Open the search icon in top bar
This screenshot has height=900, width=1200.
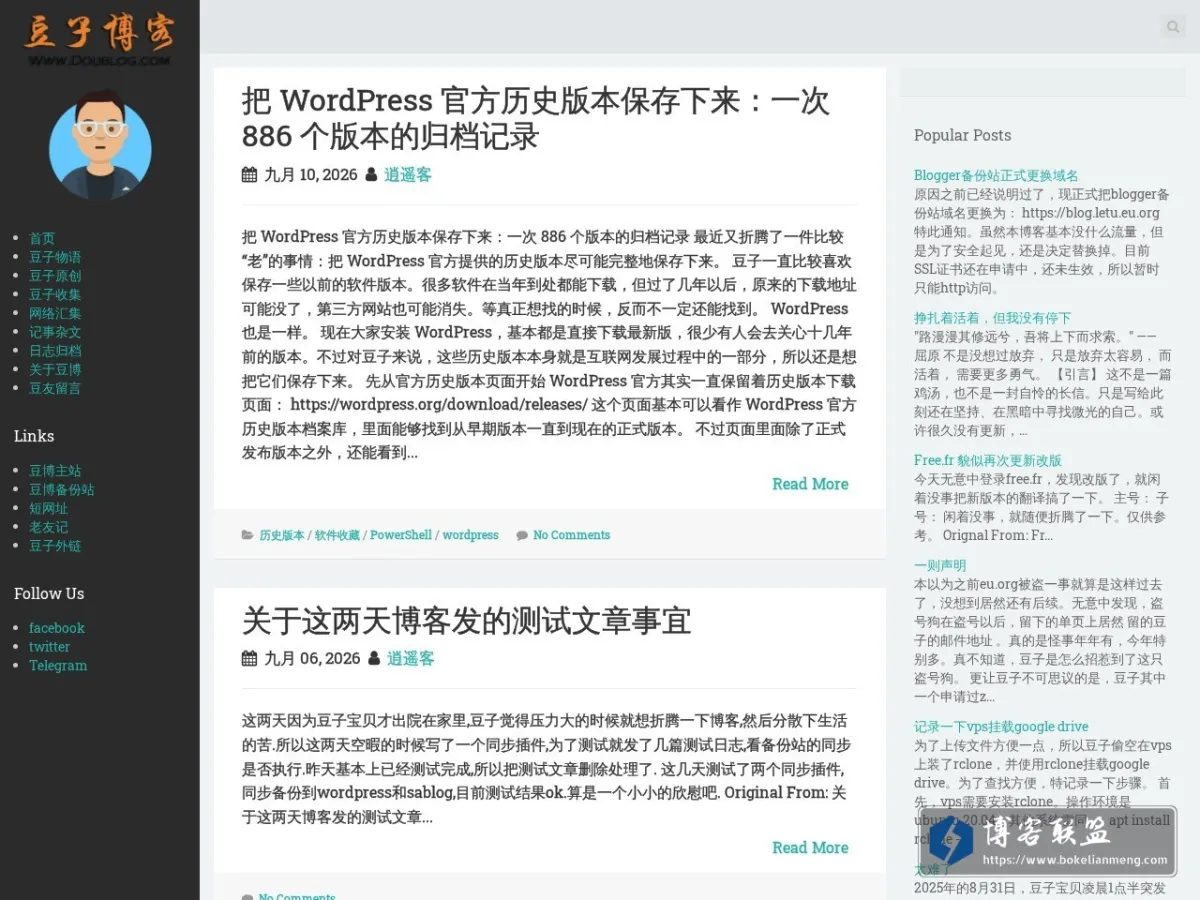[x=1173, y=27]
